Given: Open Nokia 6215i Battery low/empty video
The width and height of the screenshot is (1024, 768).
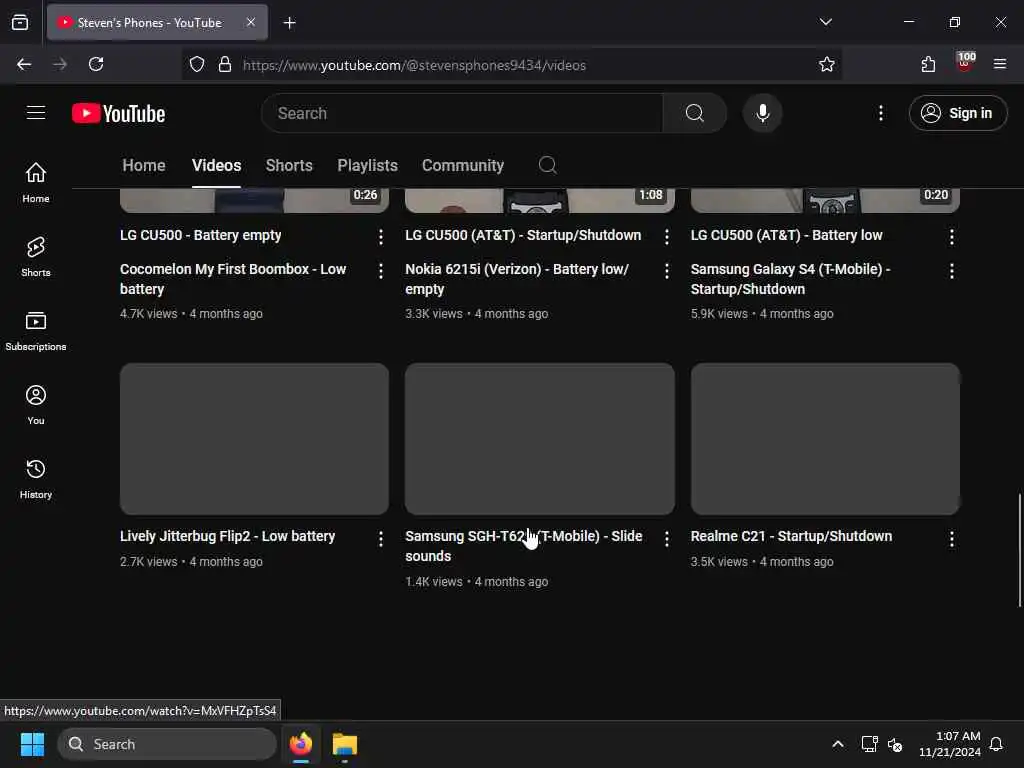Looking at the screenshot, I should (x=517, y=279).
